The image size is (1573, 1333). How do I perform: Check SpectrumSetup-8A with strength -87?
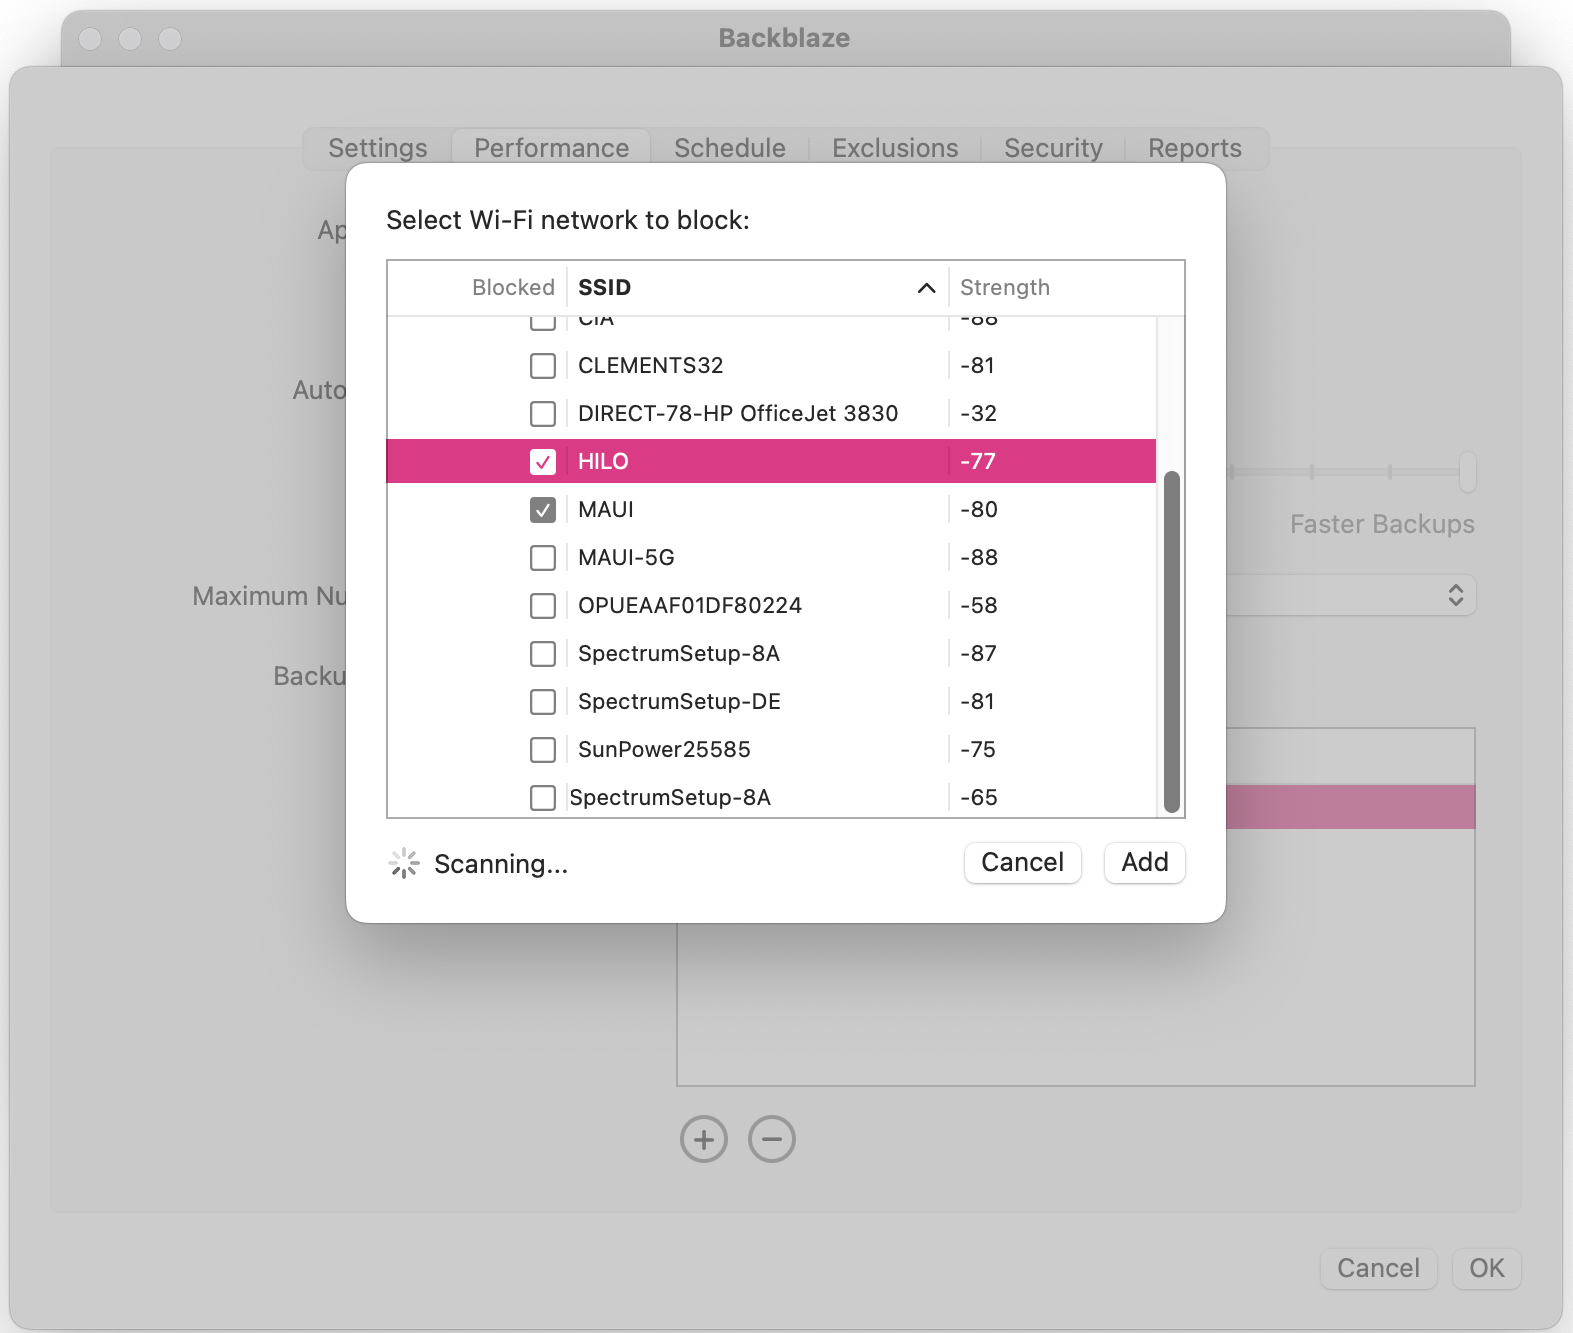coord(543,654)
